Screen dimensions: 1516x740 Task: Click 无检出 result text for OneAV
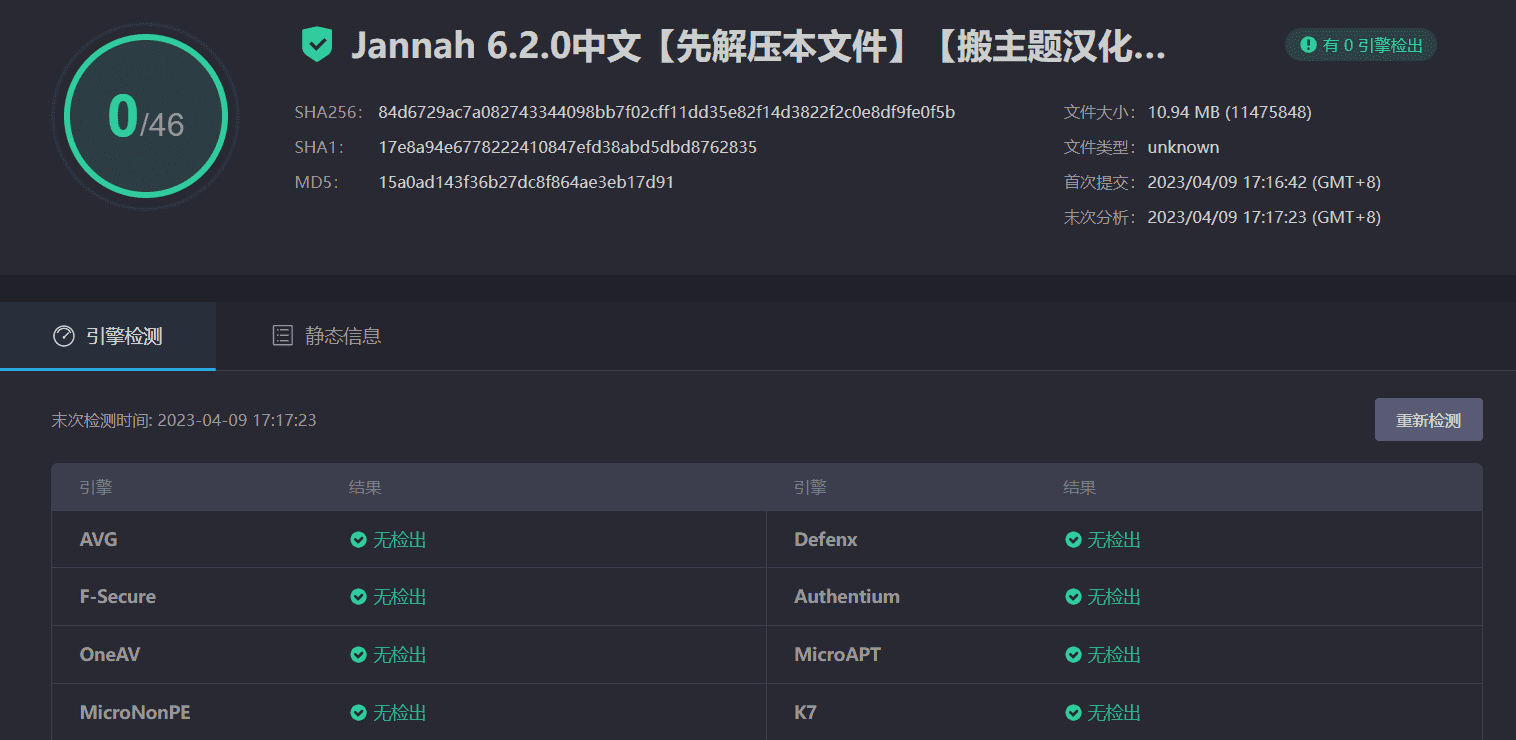coord(400,655)
